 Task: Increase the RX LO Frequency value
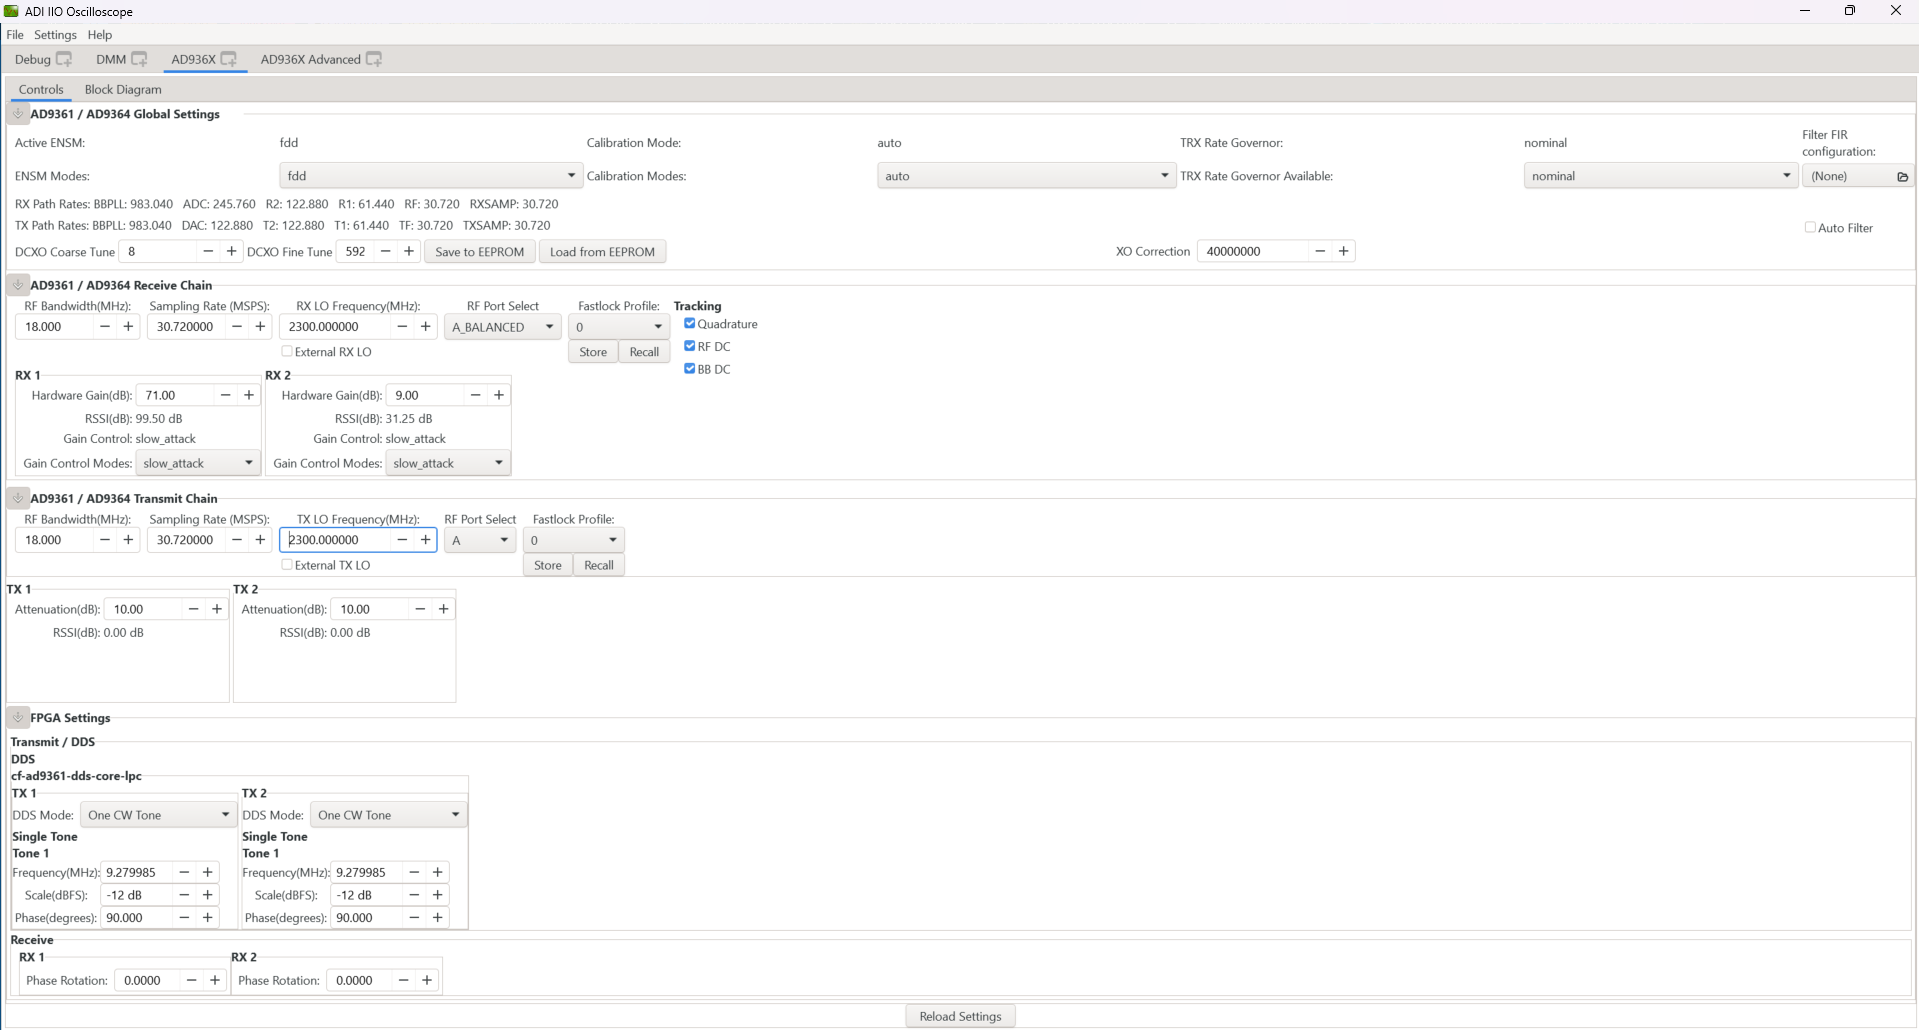[426, 327]
